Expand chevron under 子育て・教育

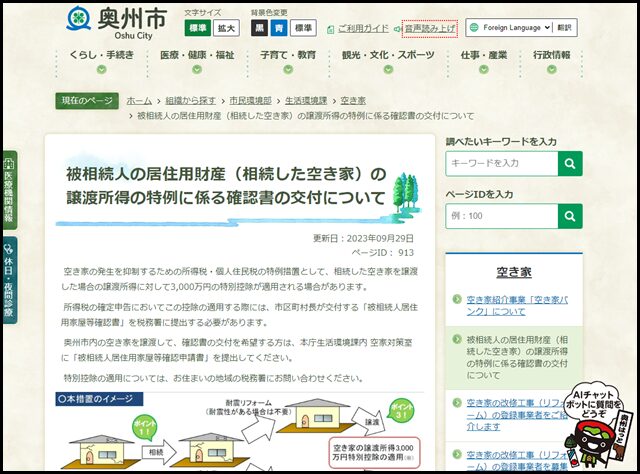click(288, 70)
